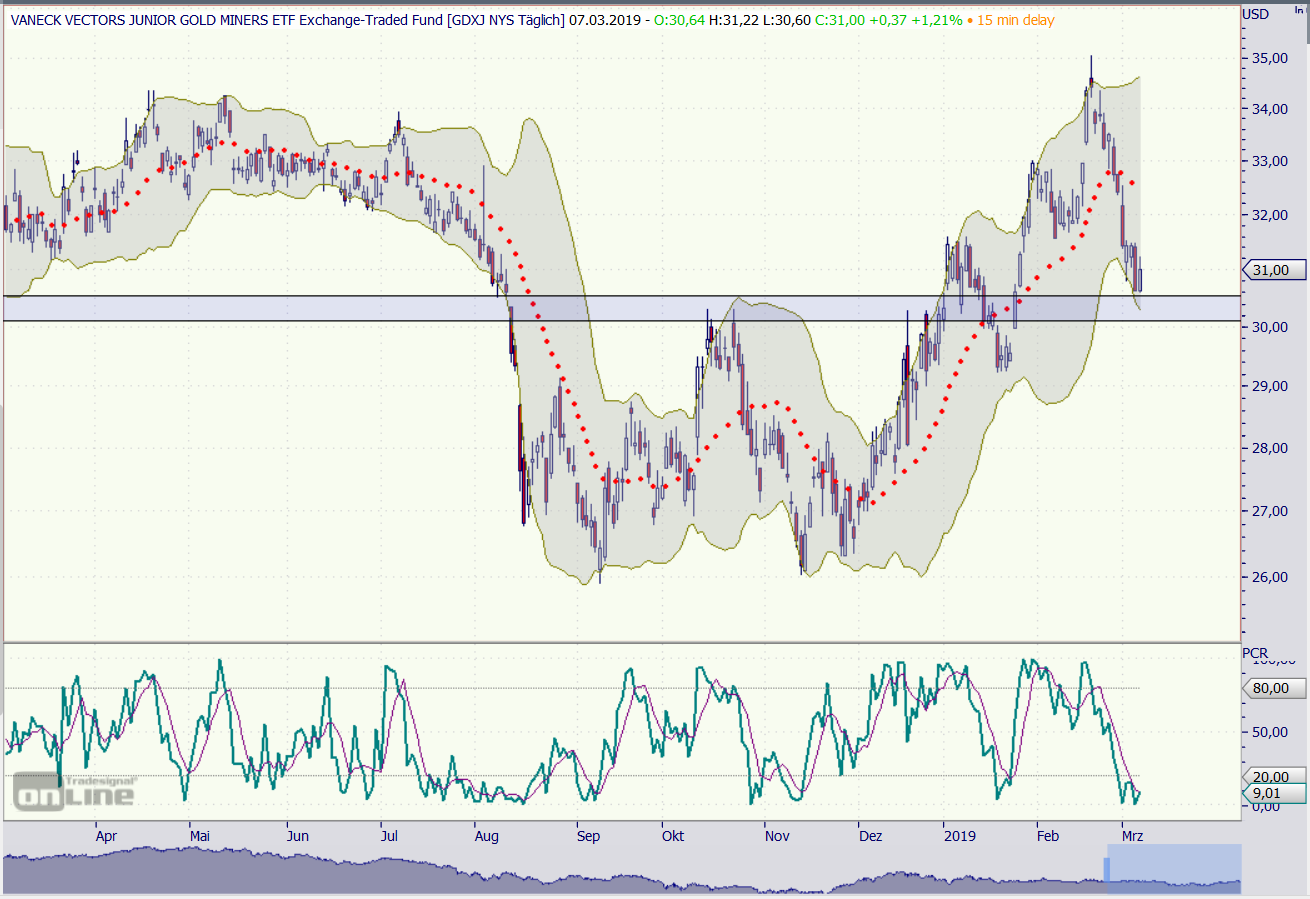Click the fund name 'VANECK VECTORS JUNIOR GOLD MINERS ETF'
Viewport: 1310px width, 899px height.
[154, 20]
